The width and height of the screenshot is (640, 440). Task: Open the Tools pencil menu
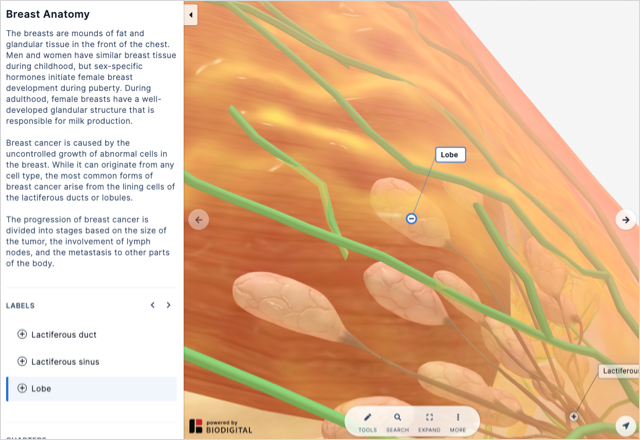(x=367, y=422)
